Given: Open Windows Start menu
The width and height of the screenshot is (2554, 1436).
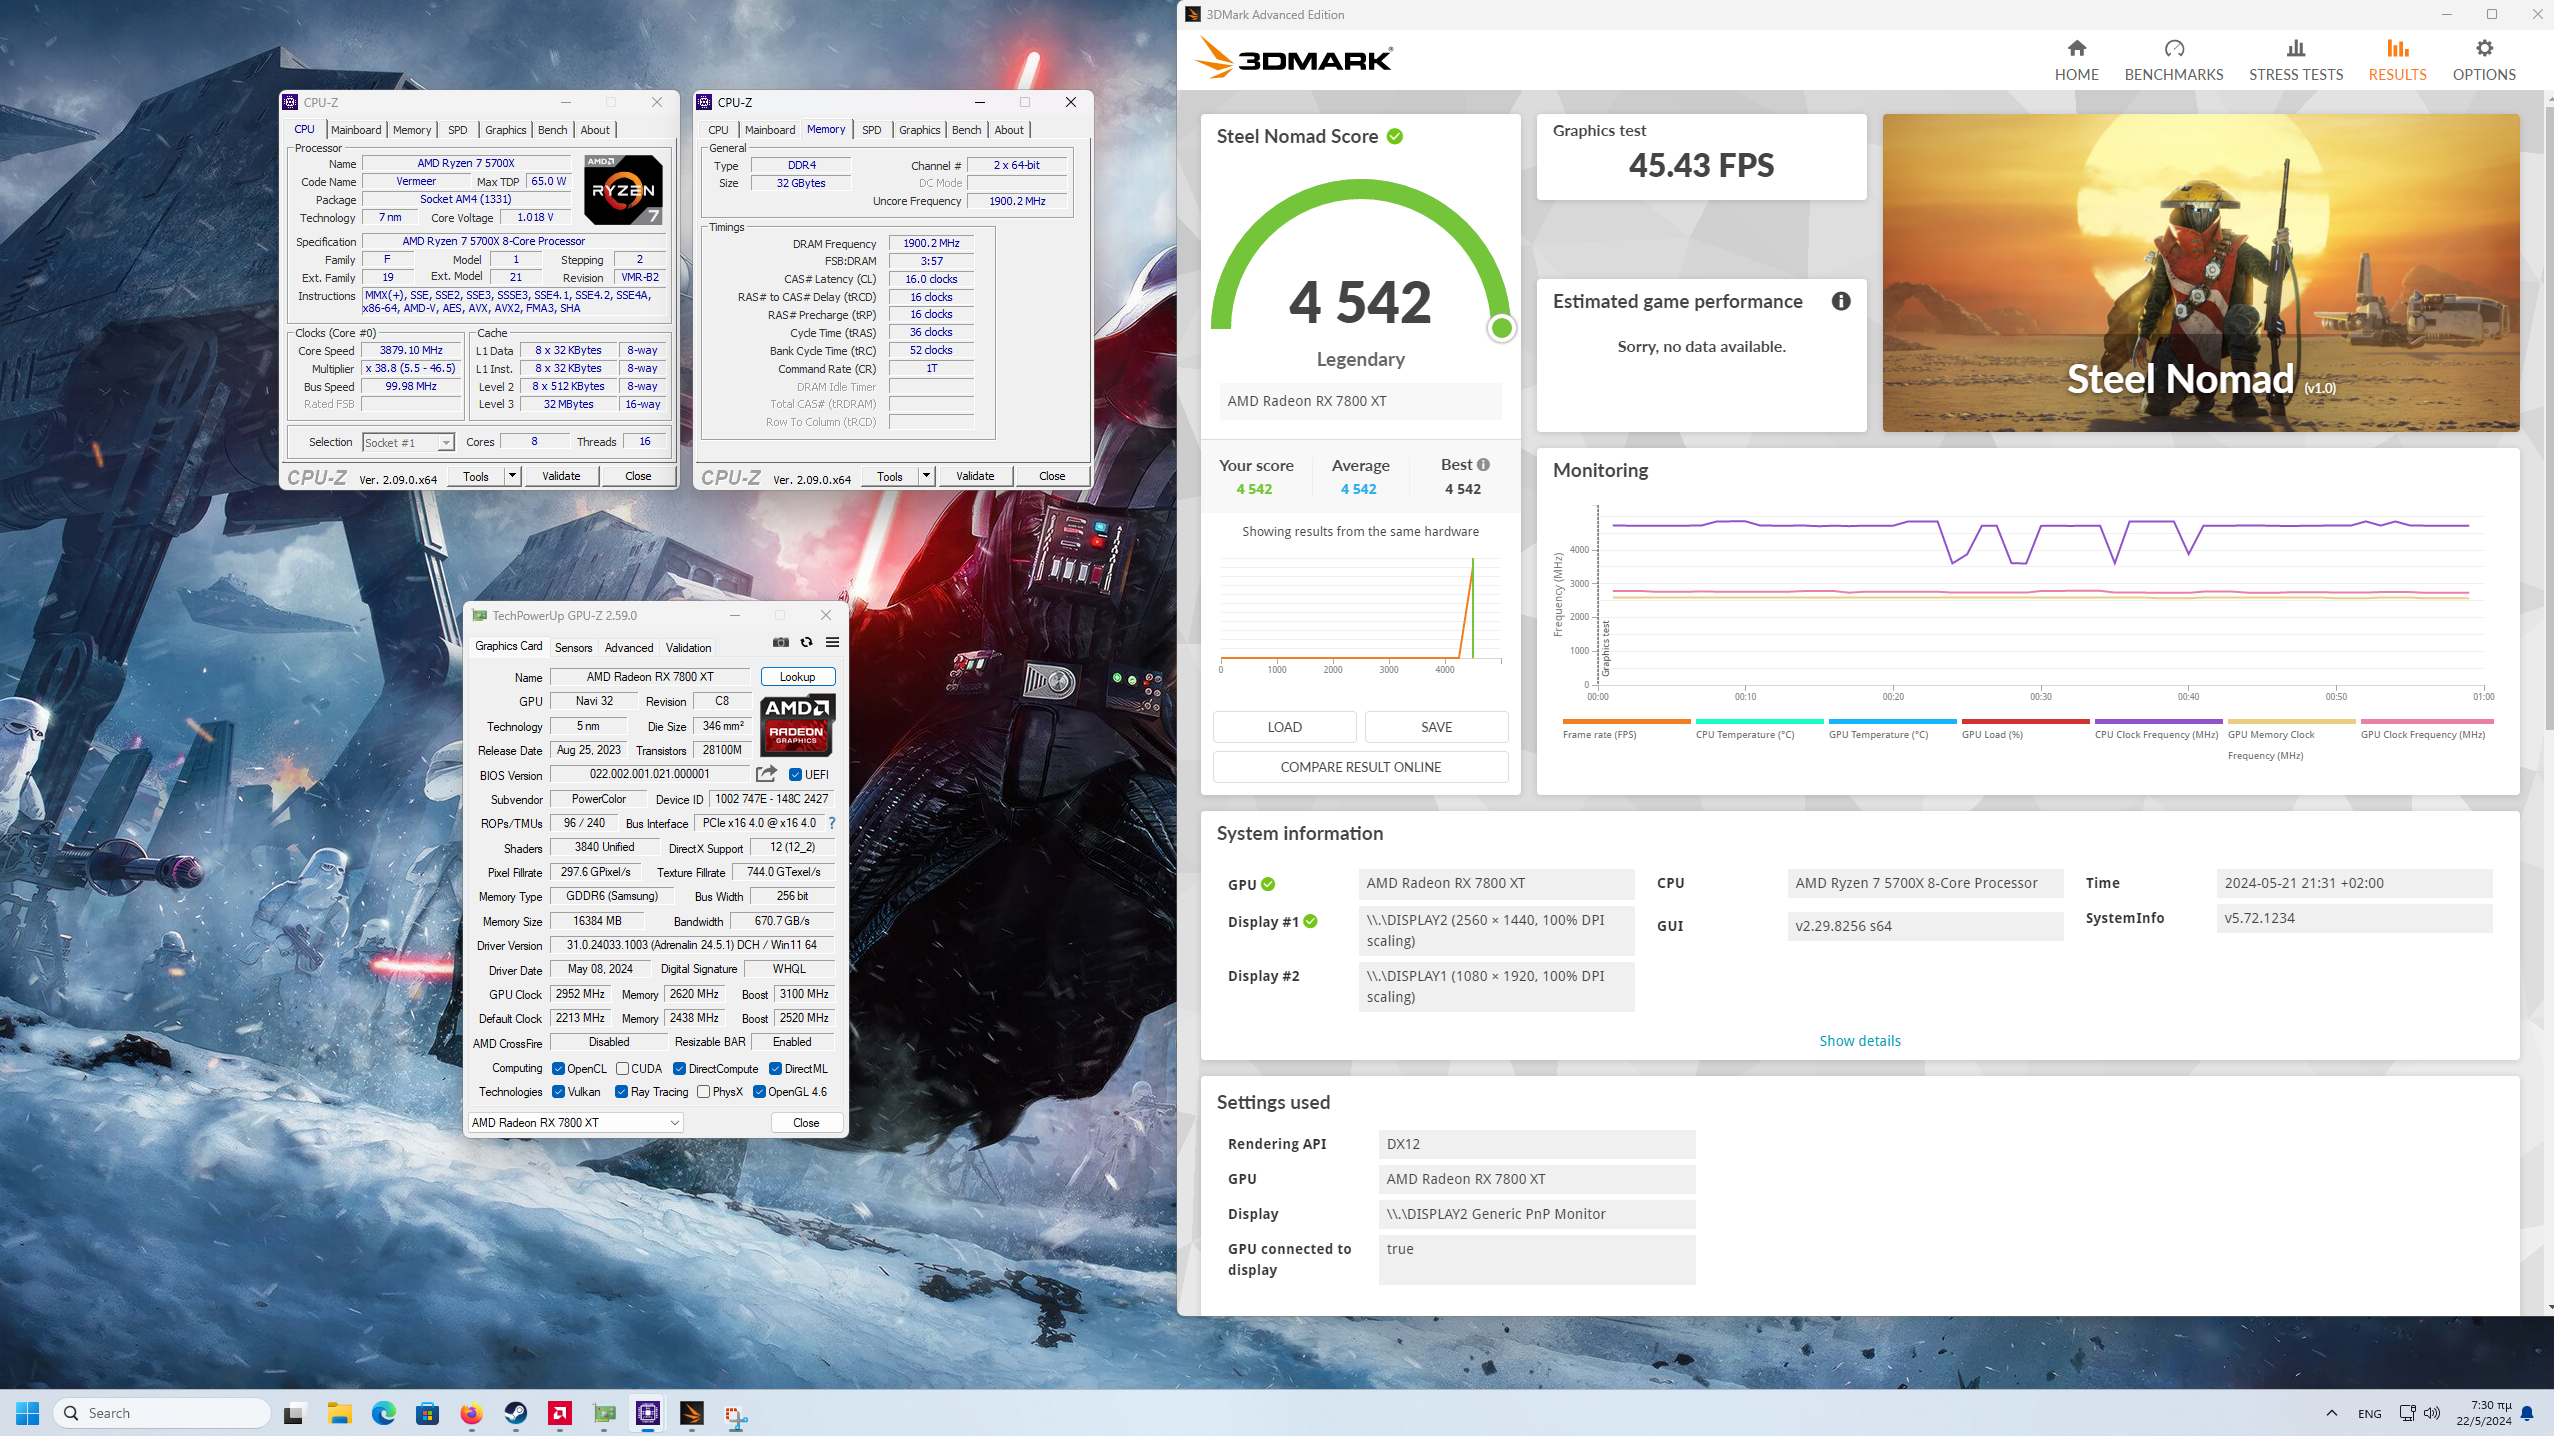Looking at the screenshot, I should coord(27,1413).
